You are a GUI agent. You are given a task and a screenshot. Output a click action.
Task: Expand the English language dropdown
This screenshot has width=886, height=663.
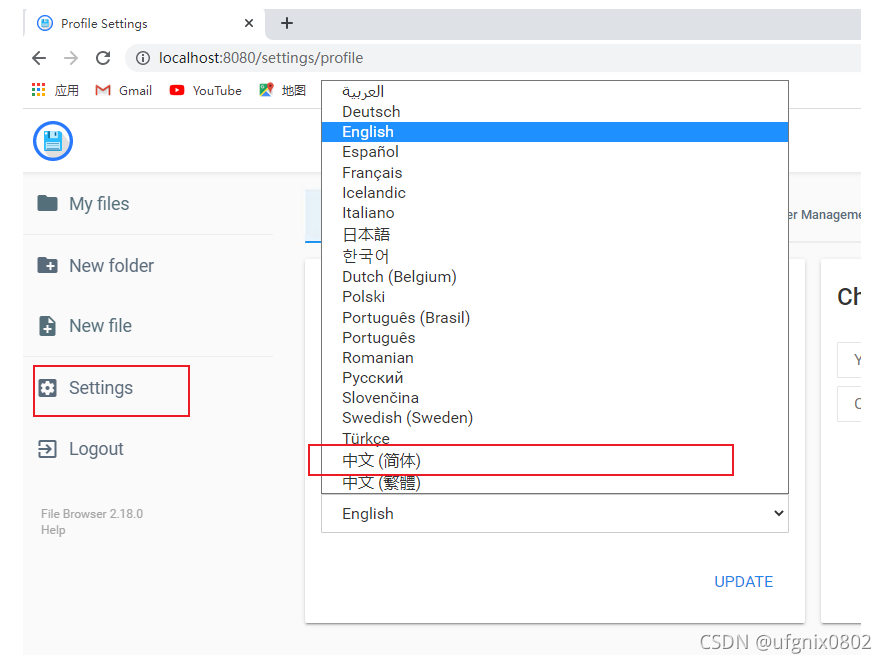click(x=554, y=514)
